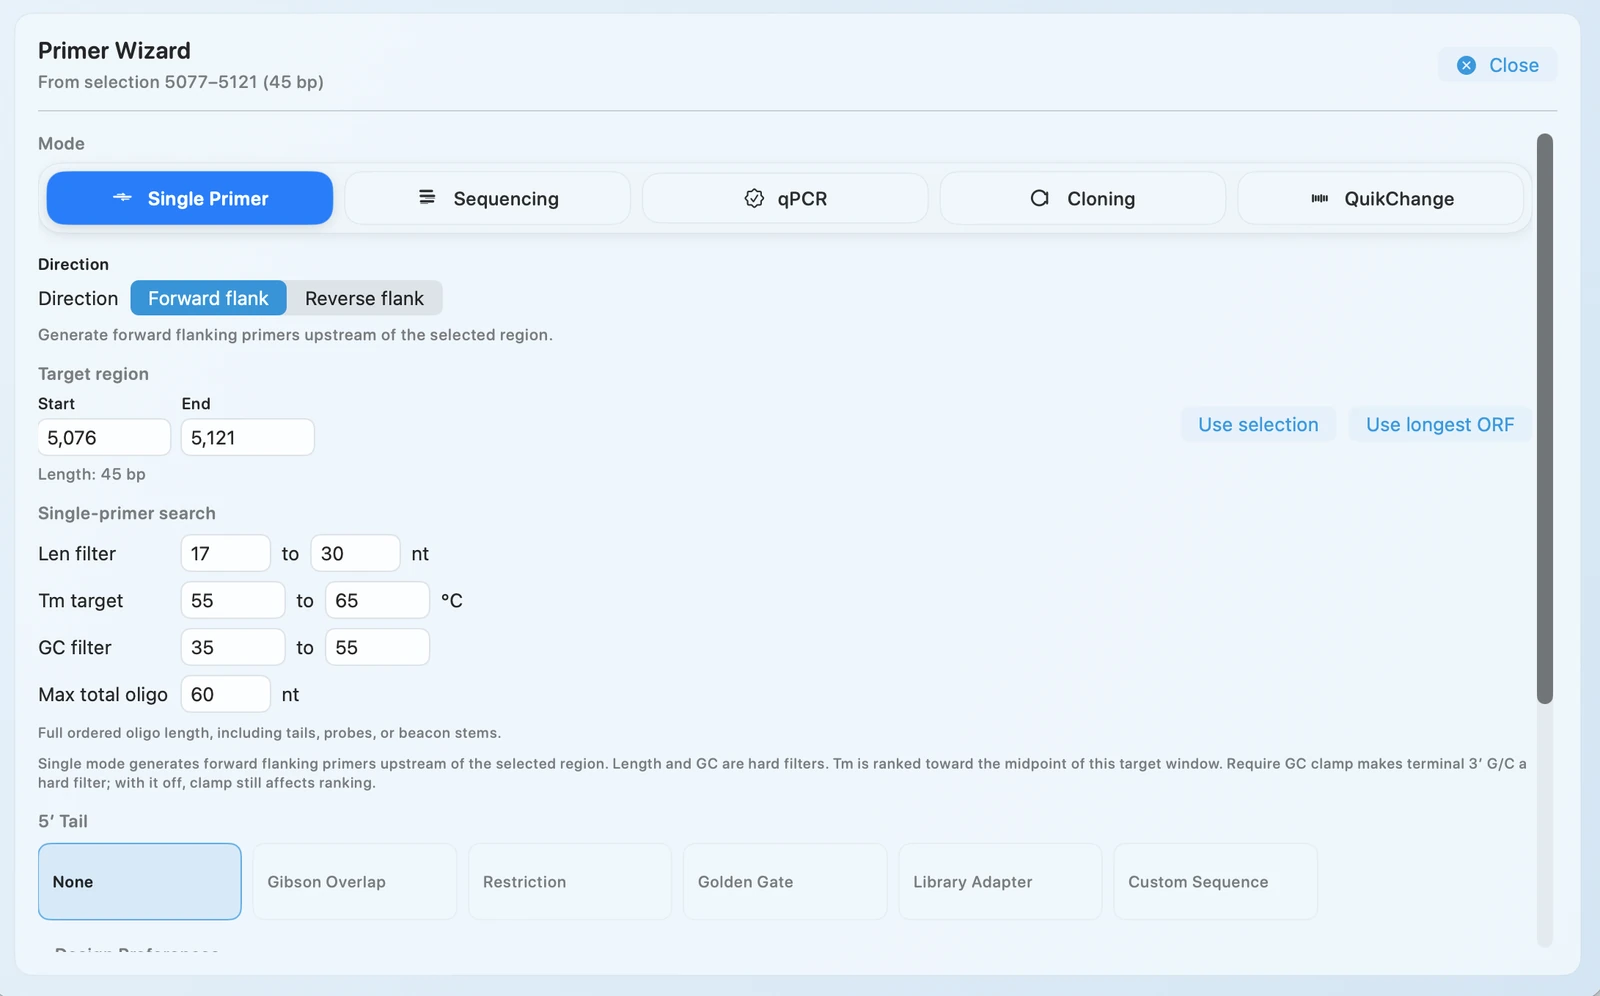The width and height of the screenshot is (1600, 996).
Task: Click Len filter maximum field 30
Action: tap(355, 553)
